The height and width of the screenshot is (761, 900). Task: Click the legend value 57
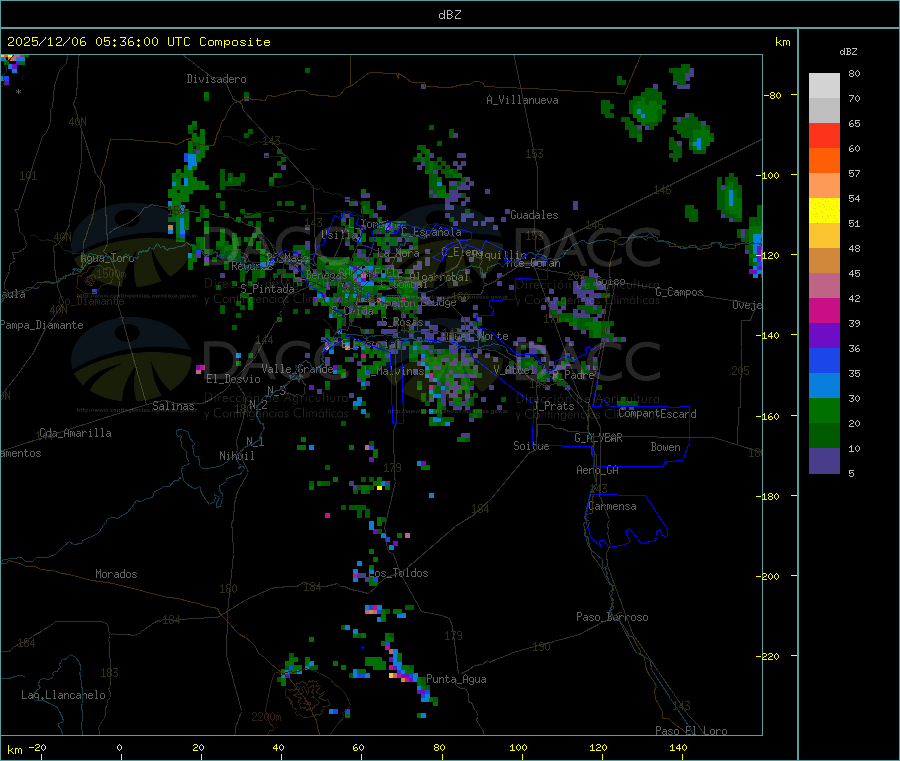(854, 174)
